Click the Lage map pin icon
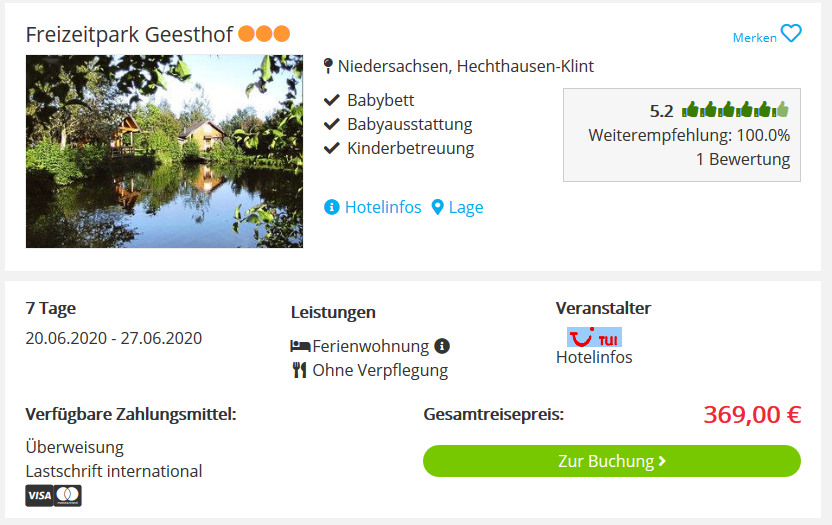Screen dimensions: 832x525 coord(437,207)
